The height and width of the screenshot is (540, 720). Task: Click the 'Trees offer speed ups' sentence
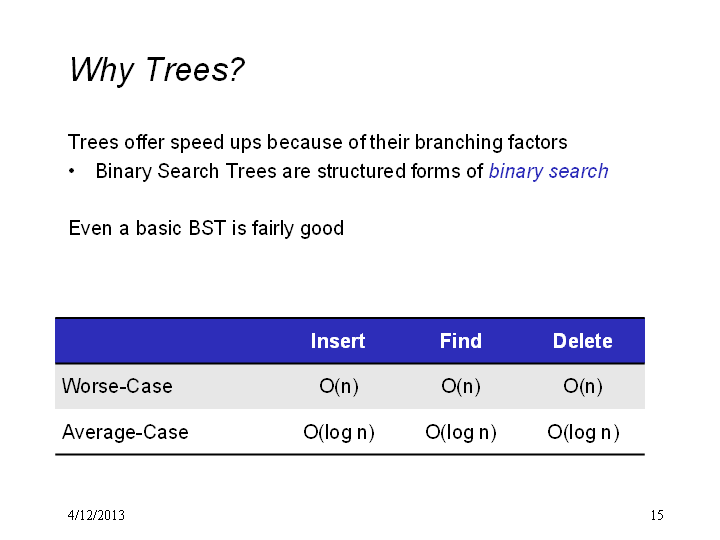pos(317,142)
